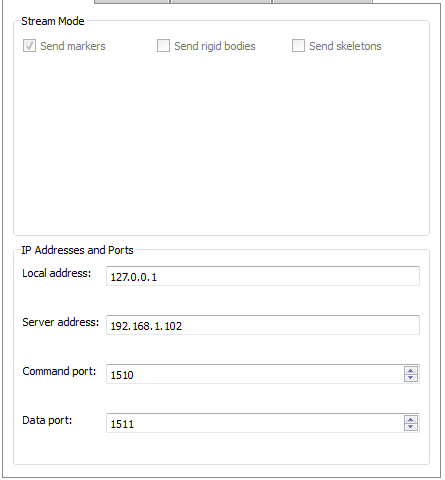Viewport: 445px width, 480px height.
Task: Click the Command port label
Action: pyautogui.click(x=59, y=371)
